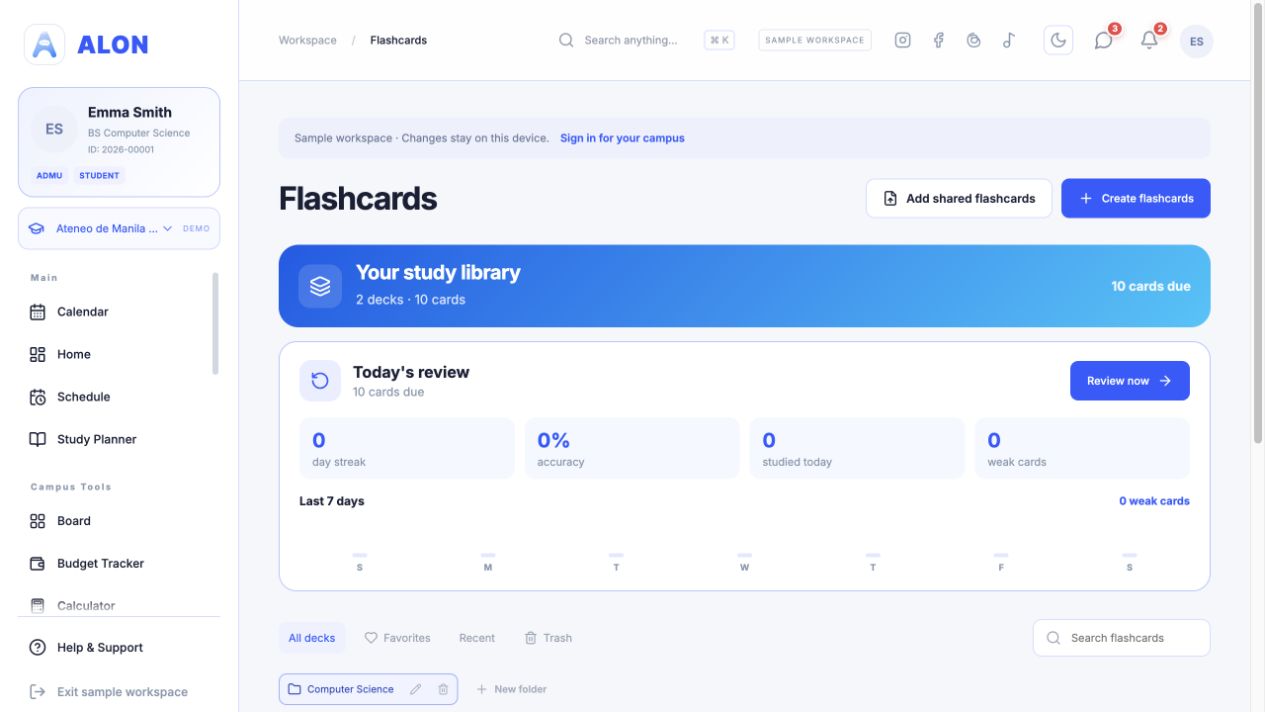
Task: Click the sidebar scrollbar
Action: click(215, 323)
